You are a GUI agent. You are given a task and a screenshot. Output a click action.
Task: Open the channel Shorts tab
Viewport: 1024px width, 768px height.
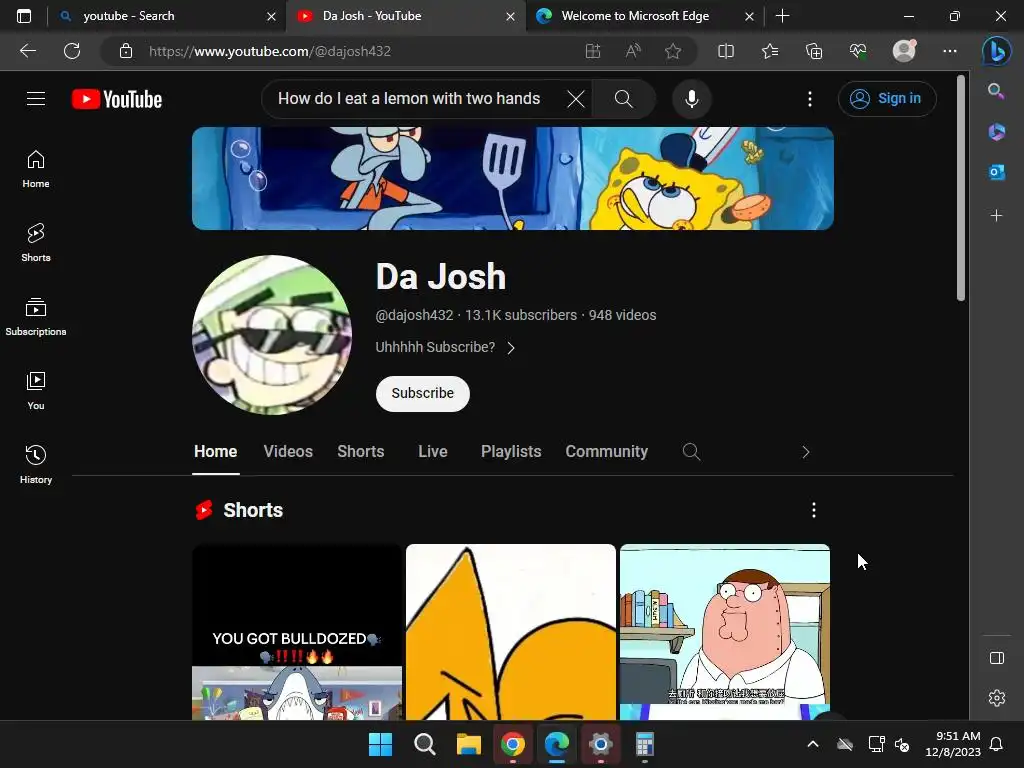point(360,452)
